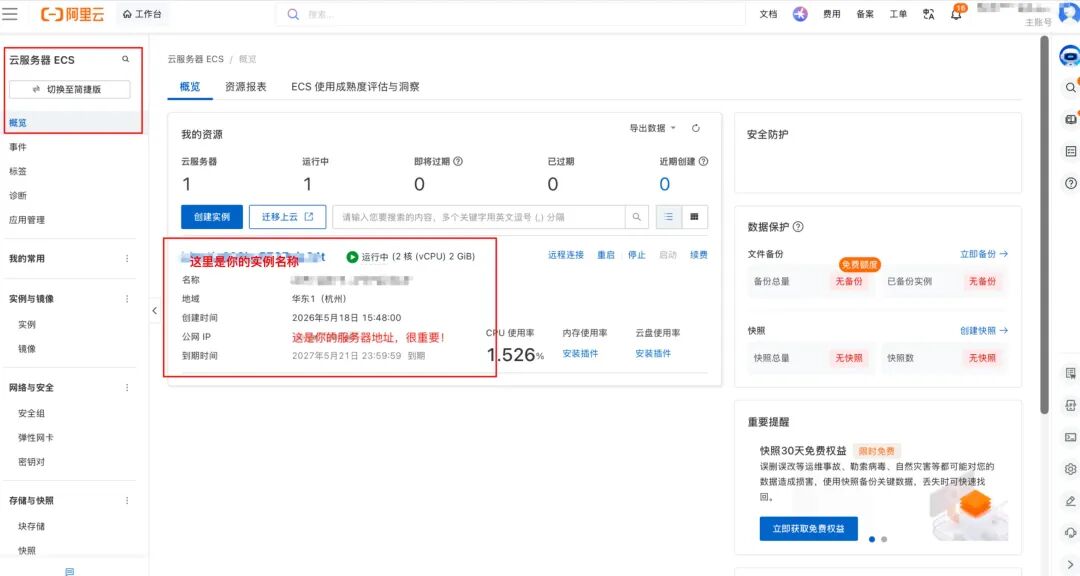Open the 工单 menu

click(898, 14)
